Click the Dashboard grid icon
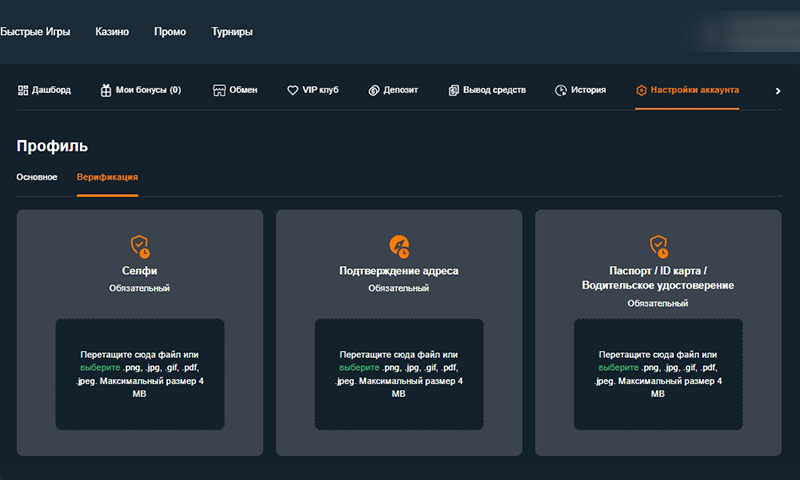800x480 pixels. (23, 90)
